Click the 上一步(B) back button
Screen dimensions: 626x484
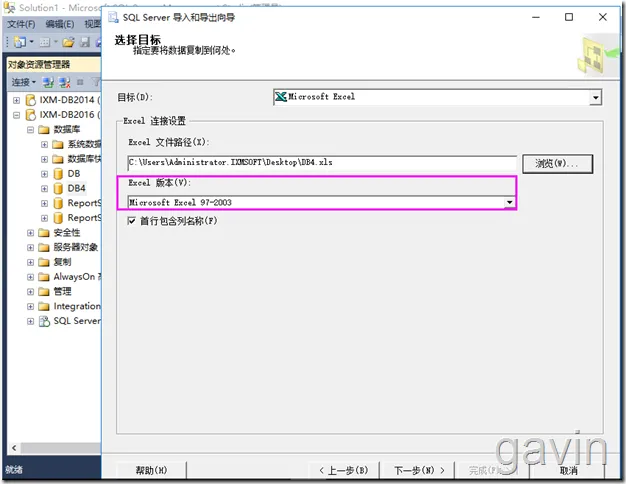click(x=344, y=470)
